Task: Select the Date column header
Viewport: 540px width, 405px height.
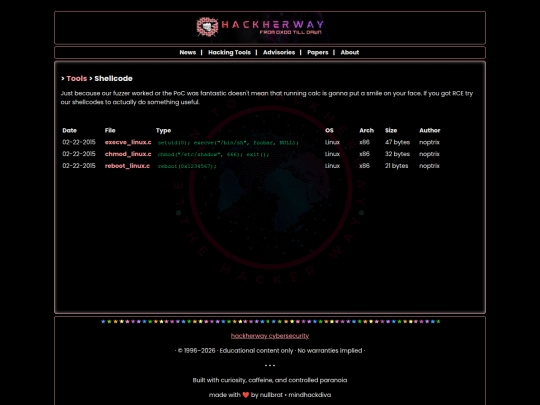Action: 70,131
